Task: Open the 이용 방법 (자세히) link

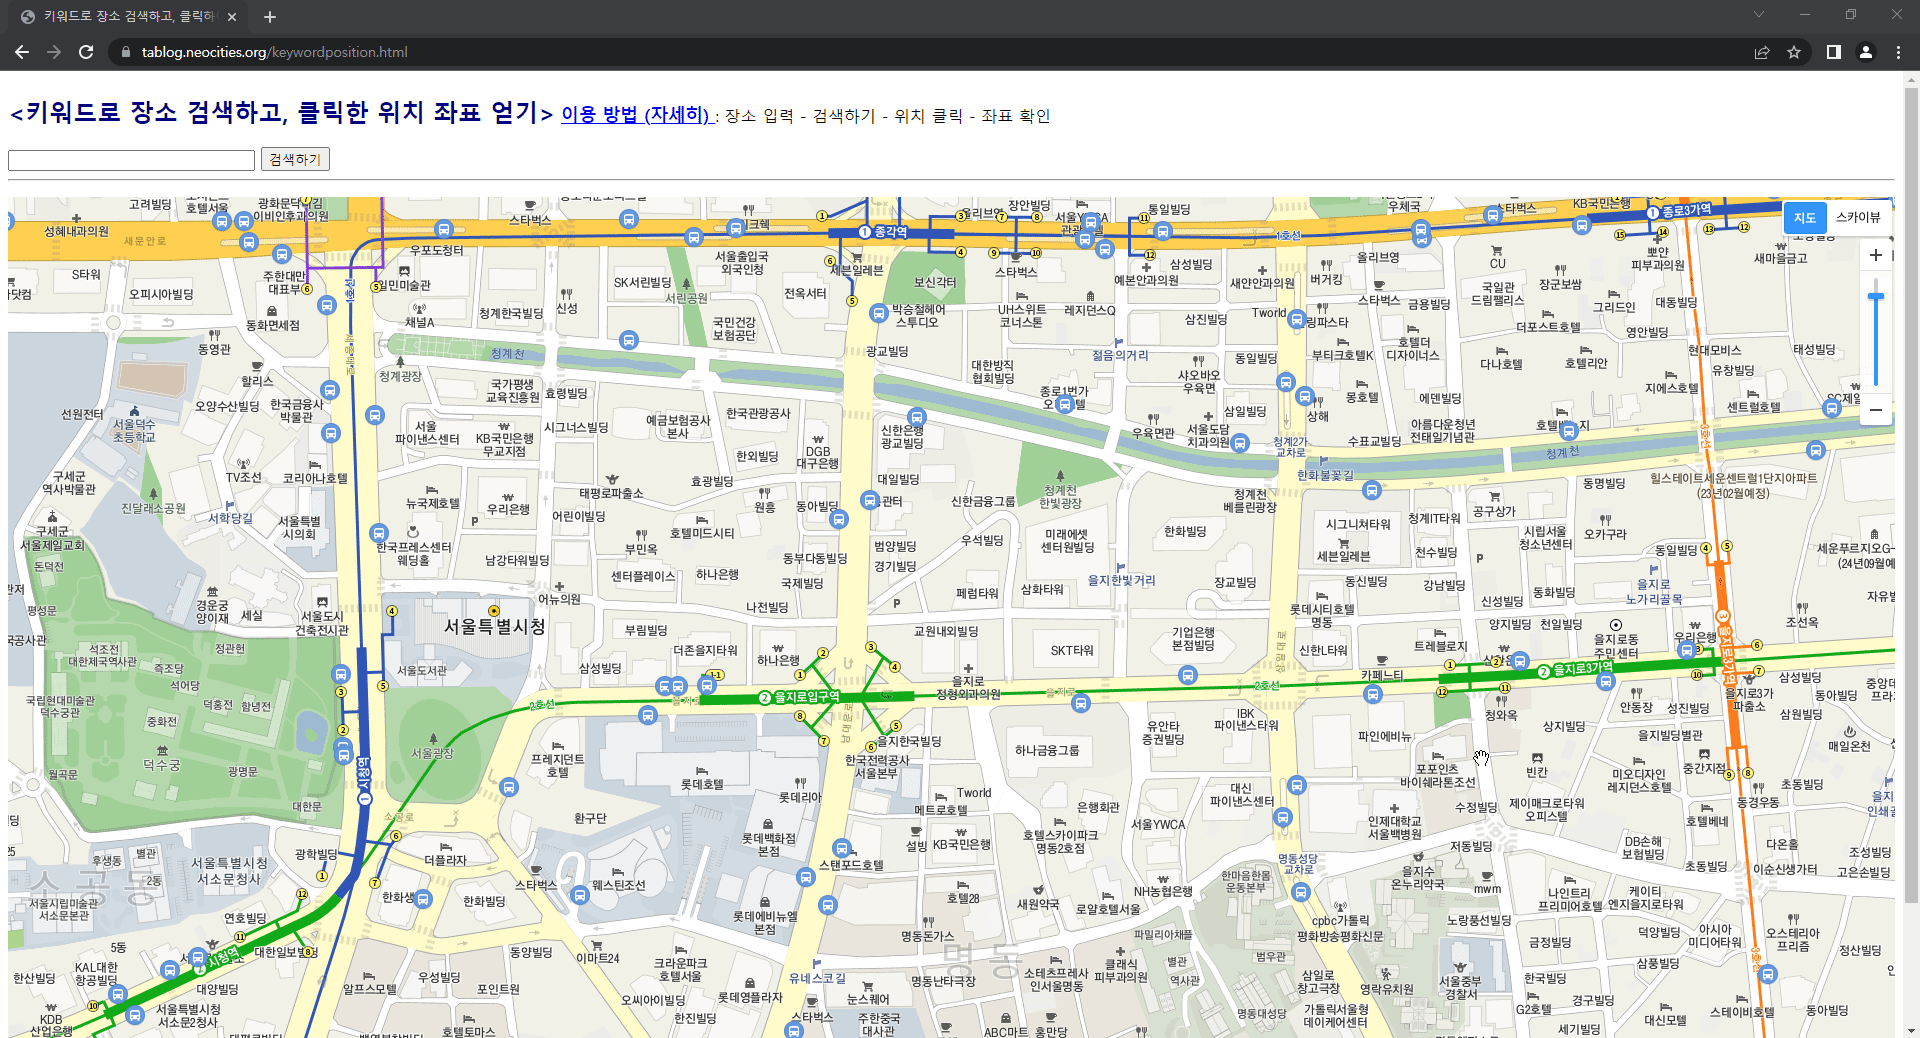Action: [637, 114]
